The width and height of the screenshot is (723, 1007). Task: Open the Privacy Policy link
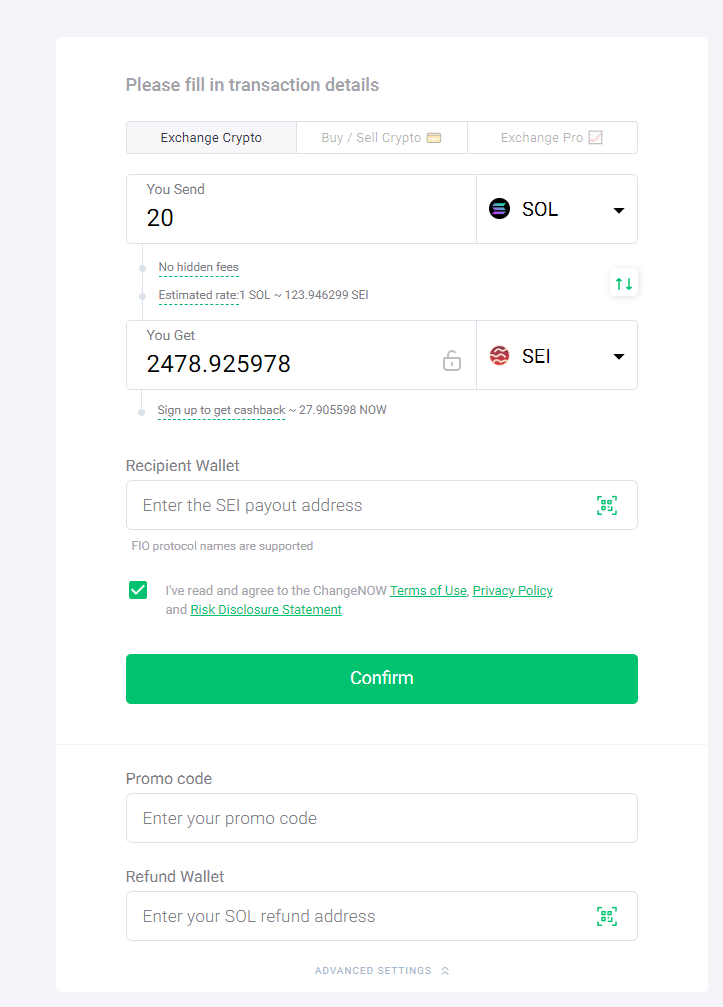(x=512, y=591)
